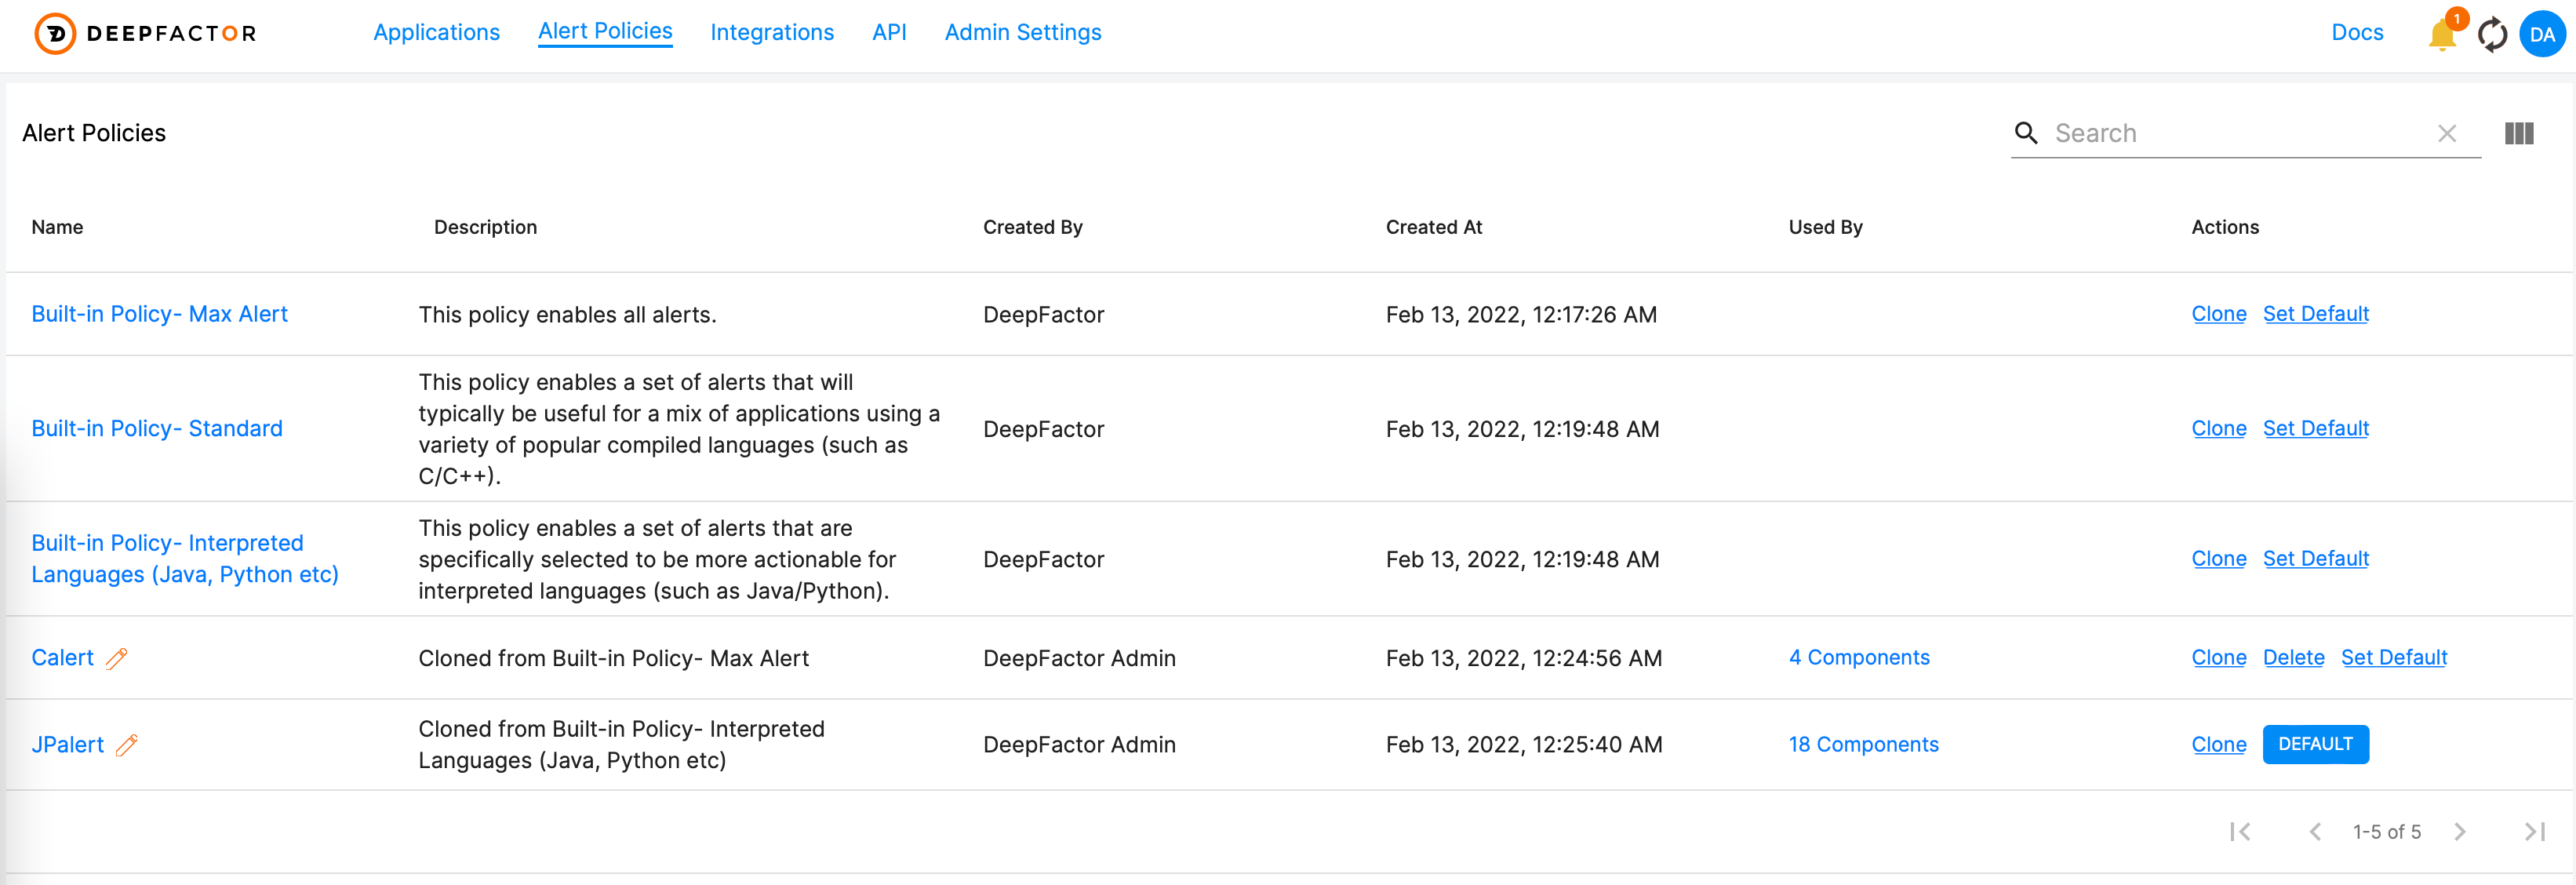Open the column chooser icon

click(2518, 133)
